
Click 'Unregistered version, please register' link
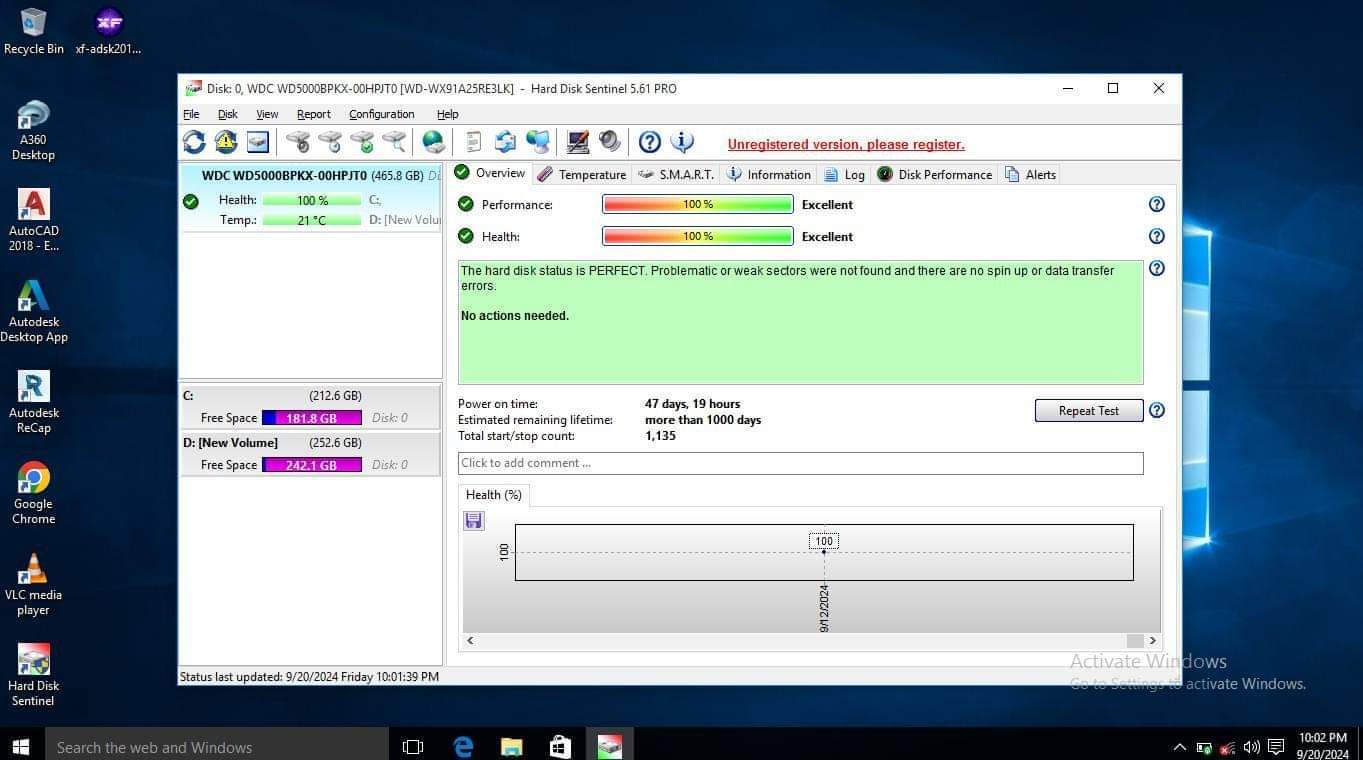pyautogui.click(x=846, y=144)
